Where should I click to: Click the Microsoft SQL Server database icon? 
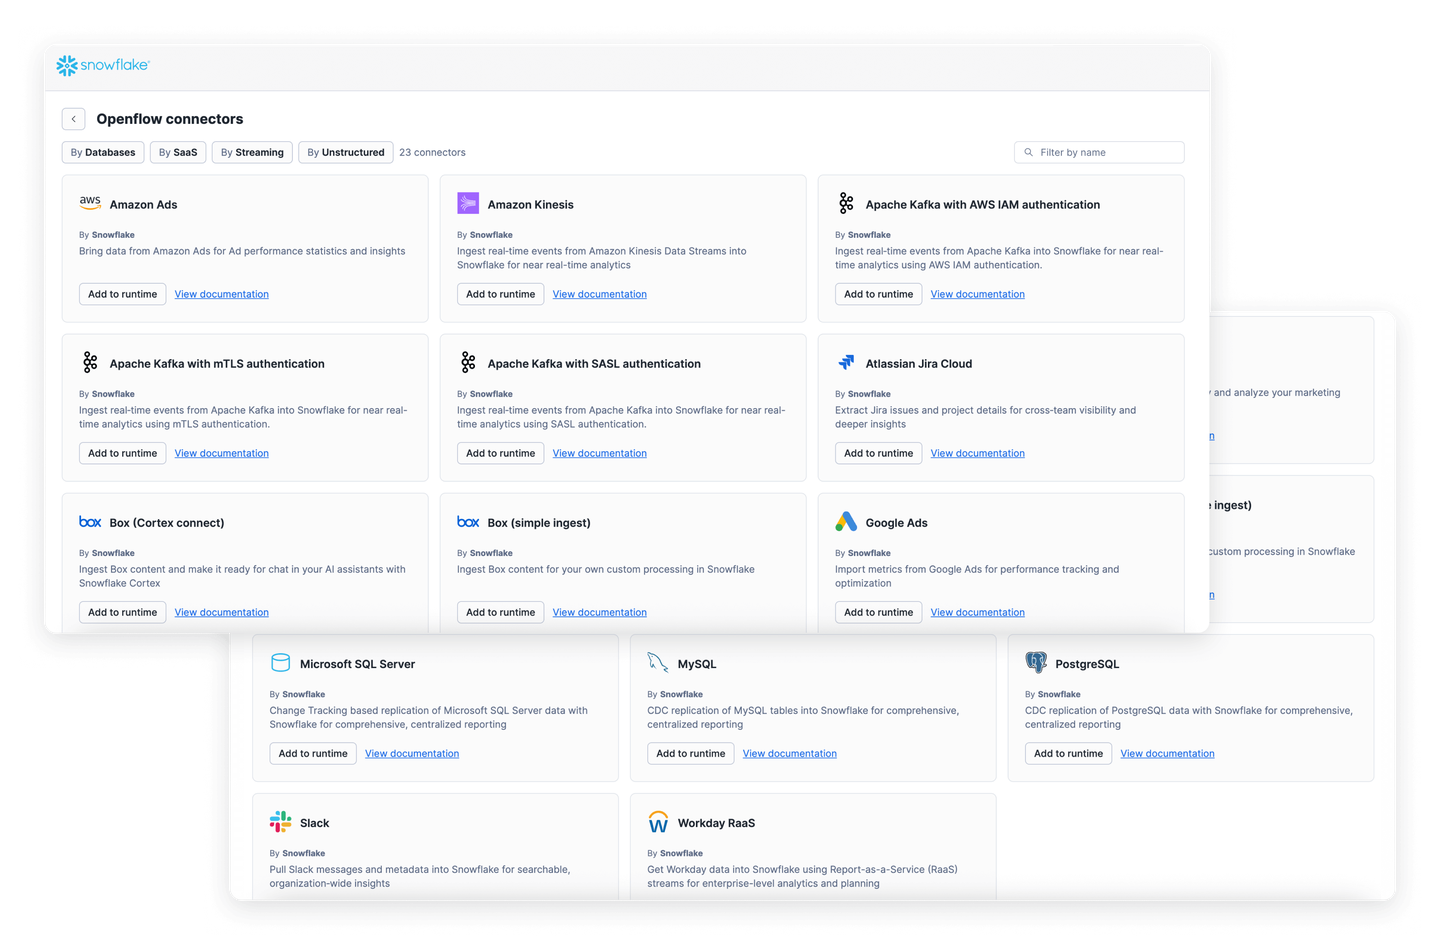280,663
